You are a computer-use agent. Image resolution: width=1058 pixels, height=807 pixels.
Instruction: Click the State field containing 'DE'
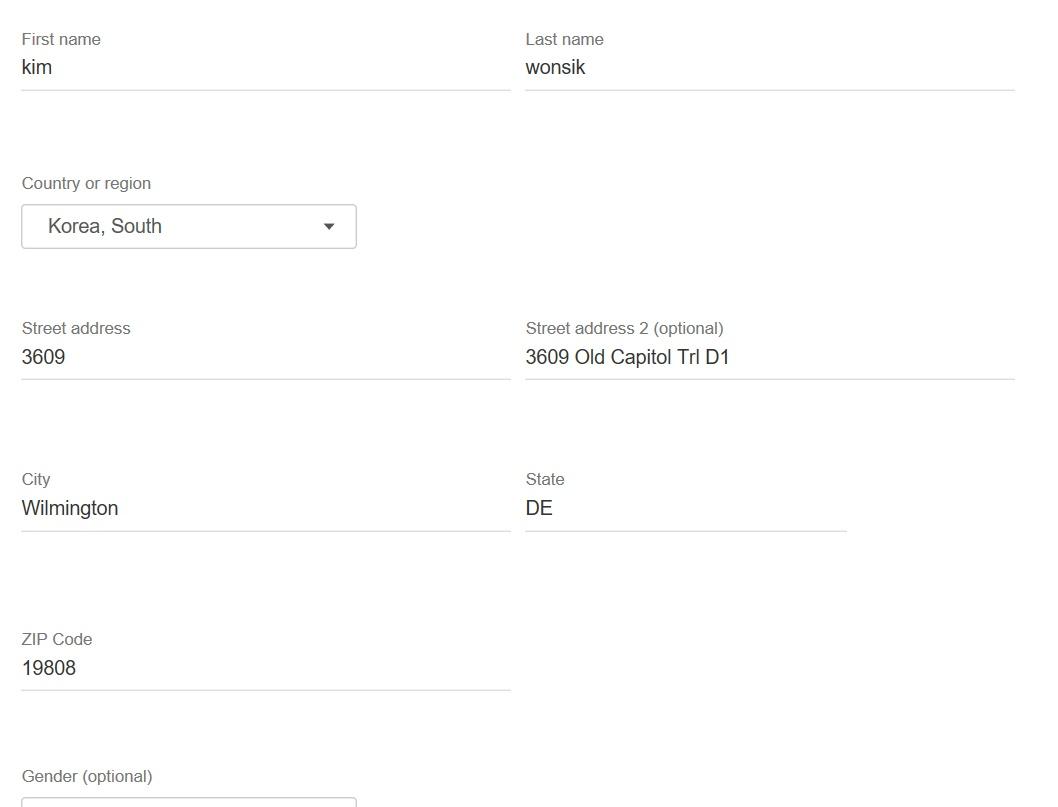(x=685, y=508)
